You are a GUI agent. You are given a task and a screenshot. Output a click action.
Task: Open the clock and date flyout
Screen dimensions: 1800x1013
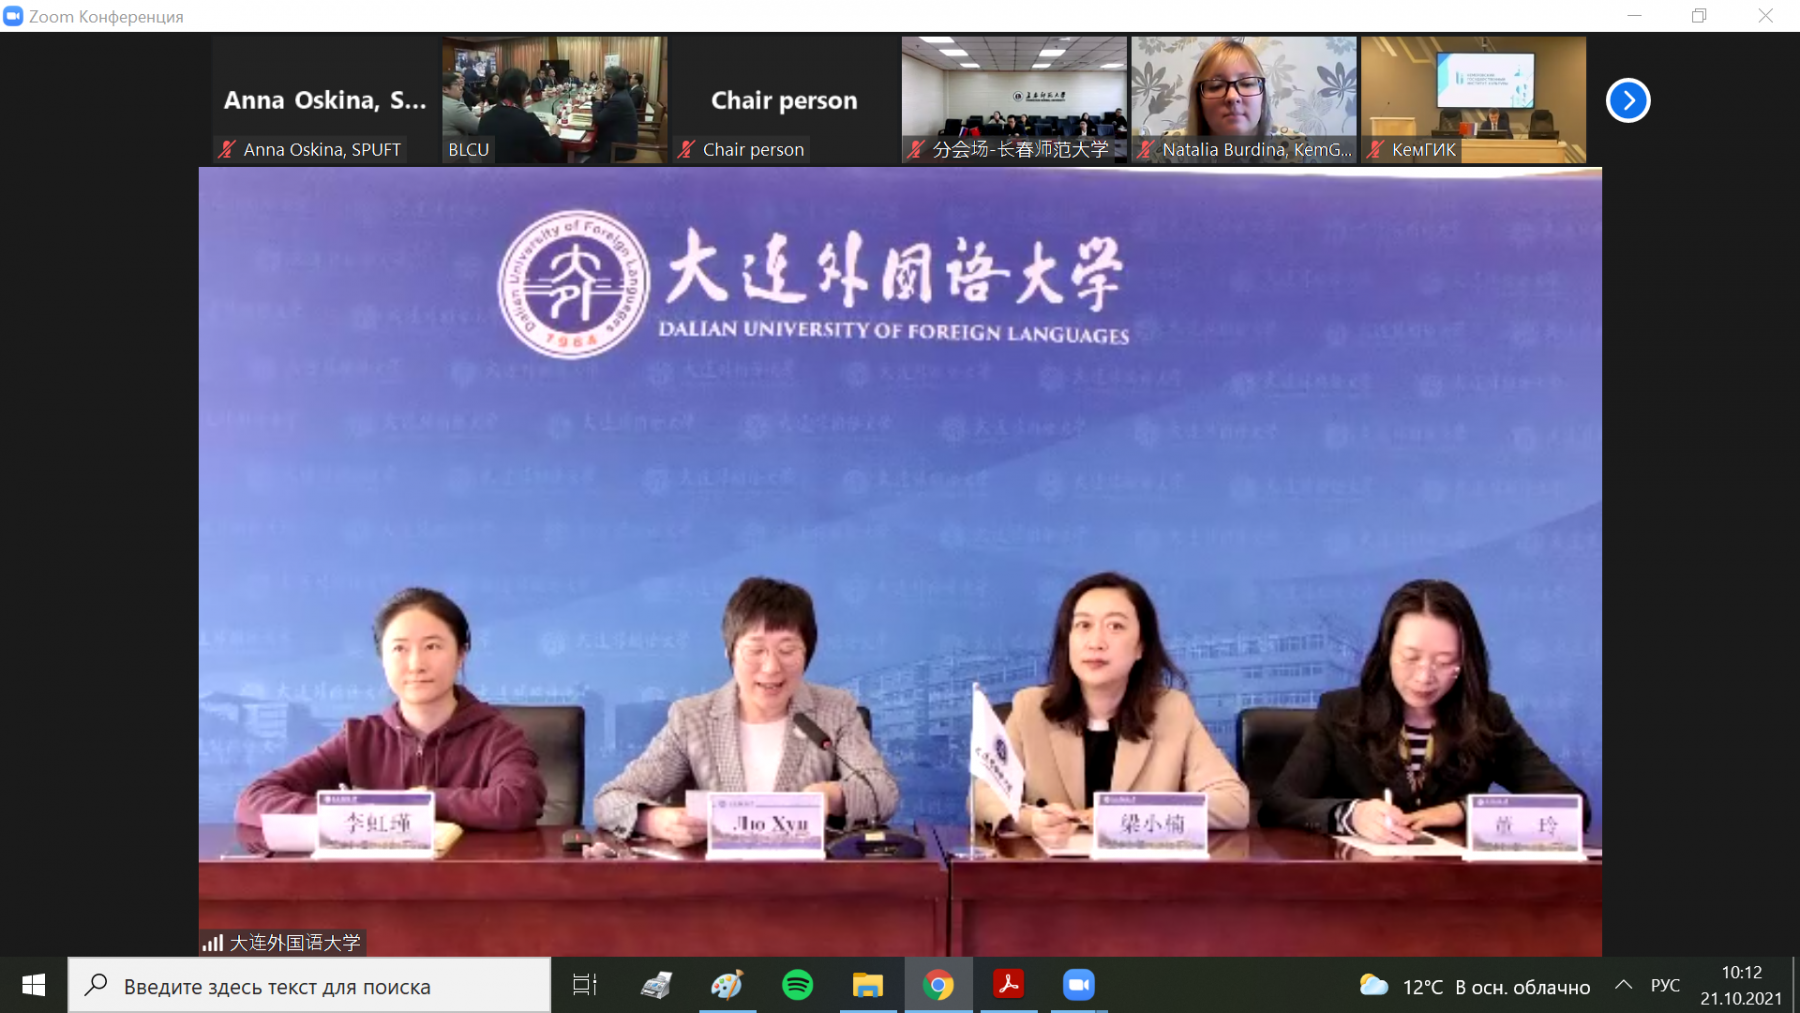click(1741, 985)
